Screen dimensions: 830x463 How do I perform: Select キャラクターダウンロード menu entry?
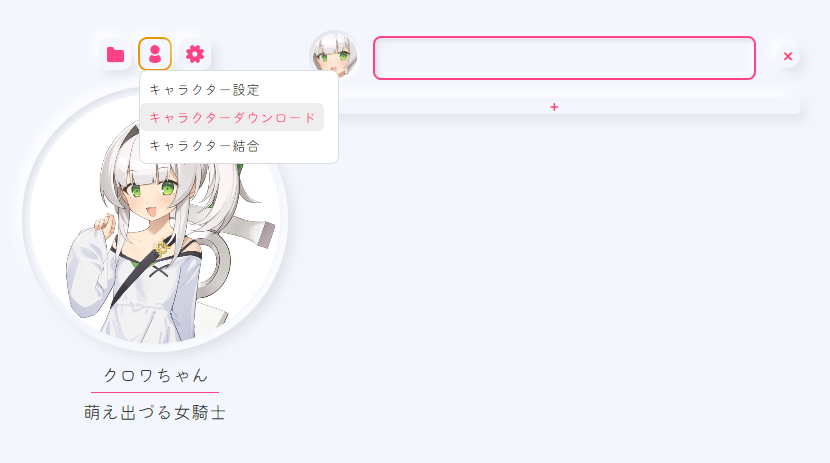click(232, 117)
